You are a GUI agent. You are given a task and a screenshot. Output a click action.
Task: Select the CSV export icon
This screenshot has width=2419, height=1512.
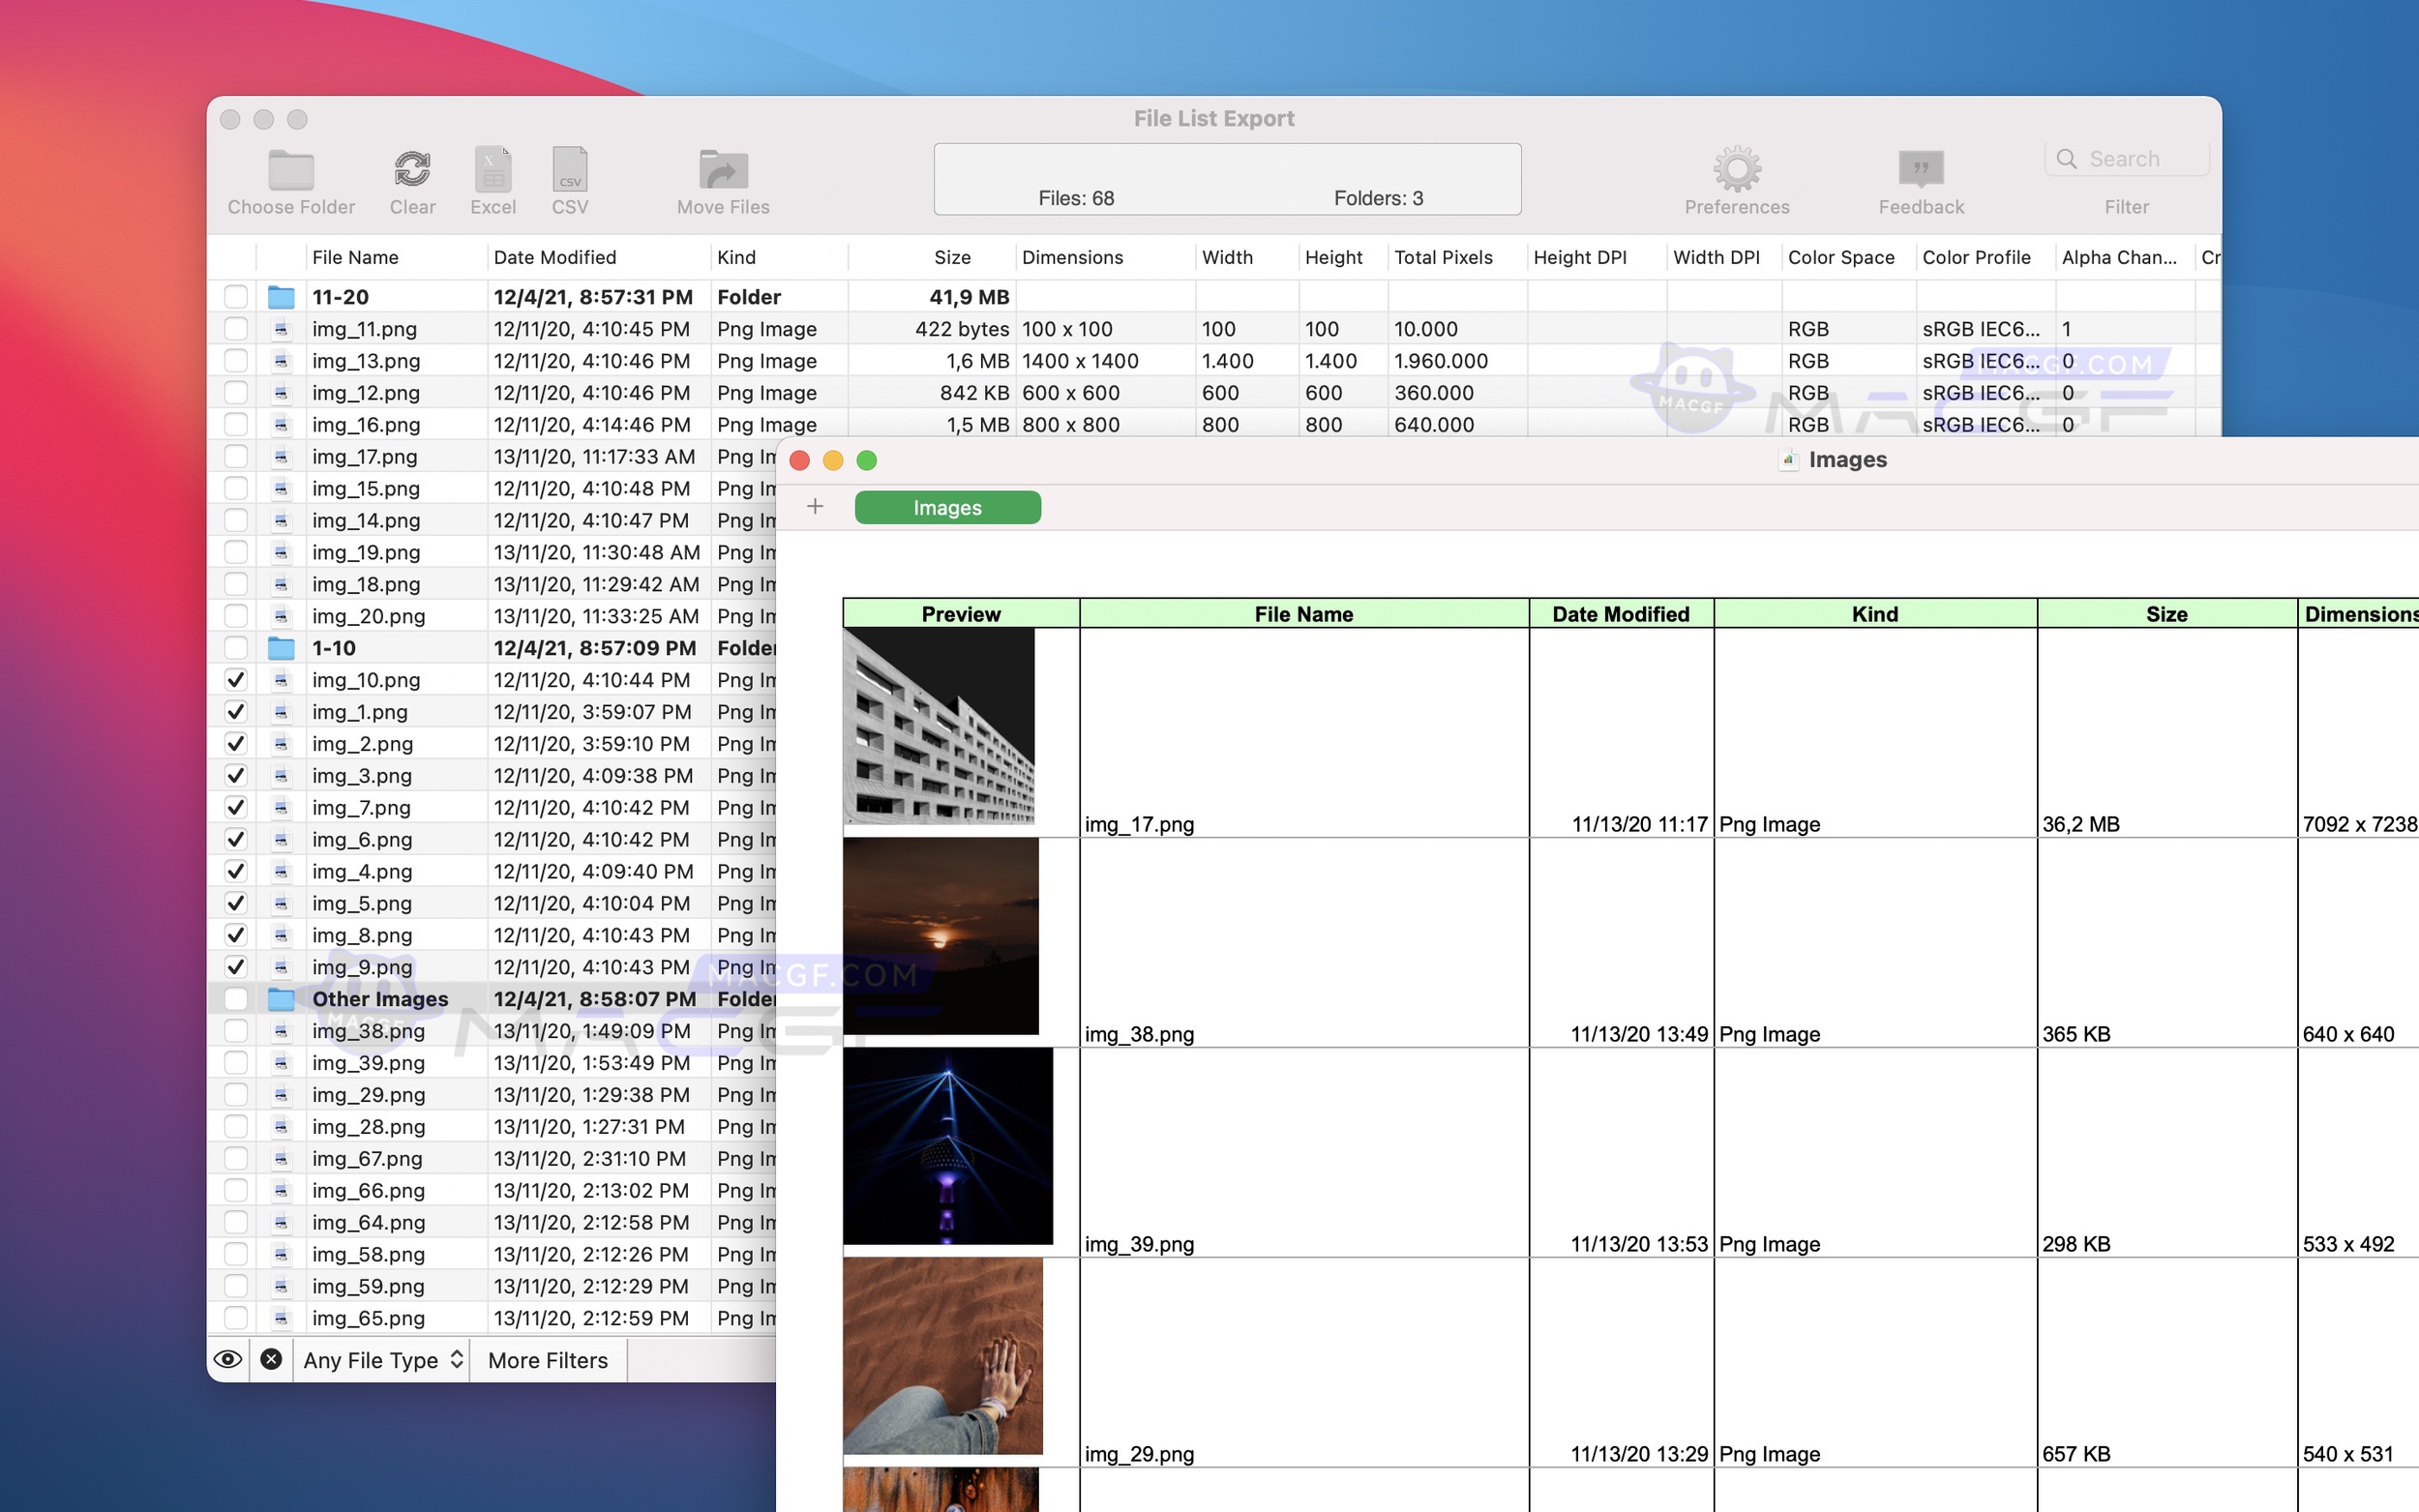[568, 170]
